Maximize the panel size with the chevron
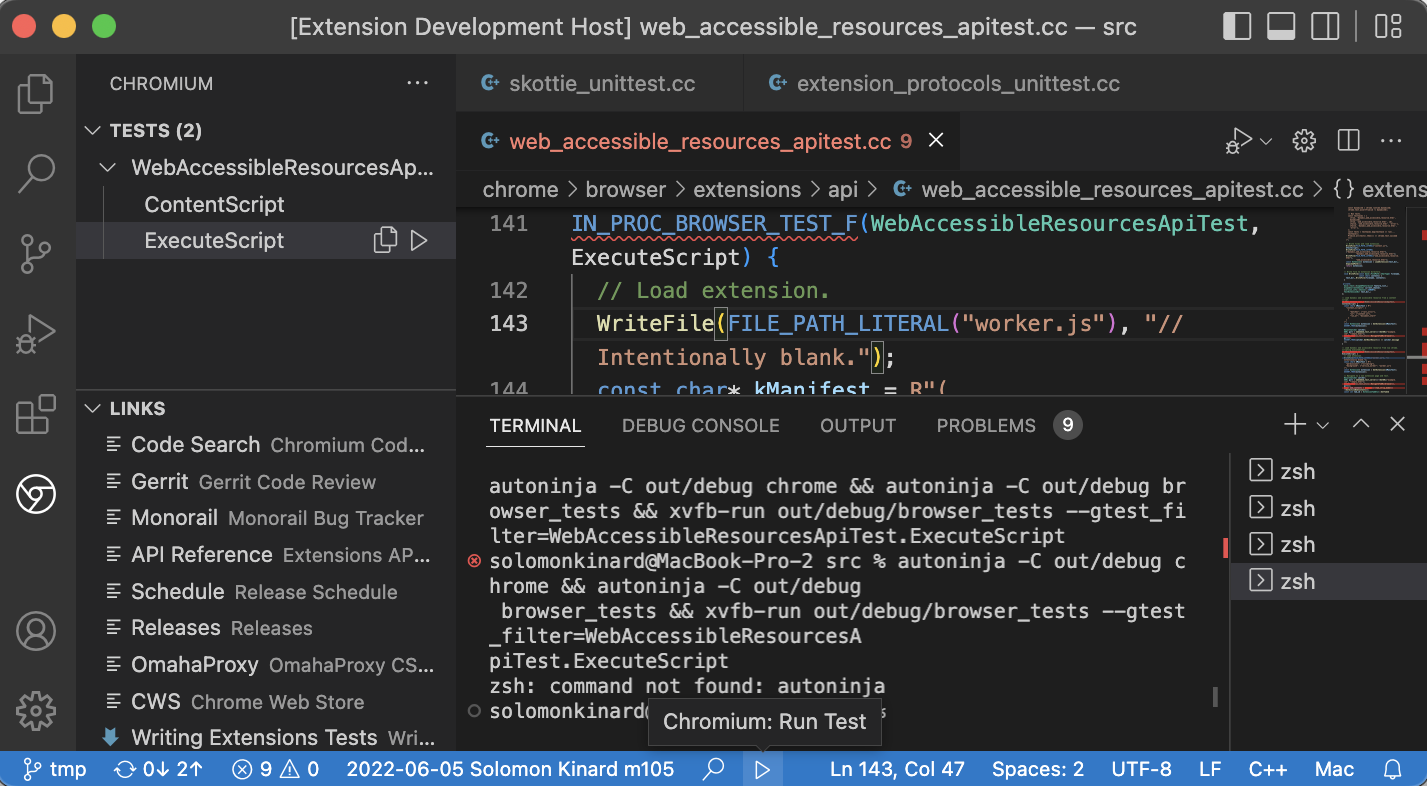Viewport: 1427px width, 786px height. coord(1360,424)
